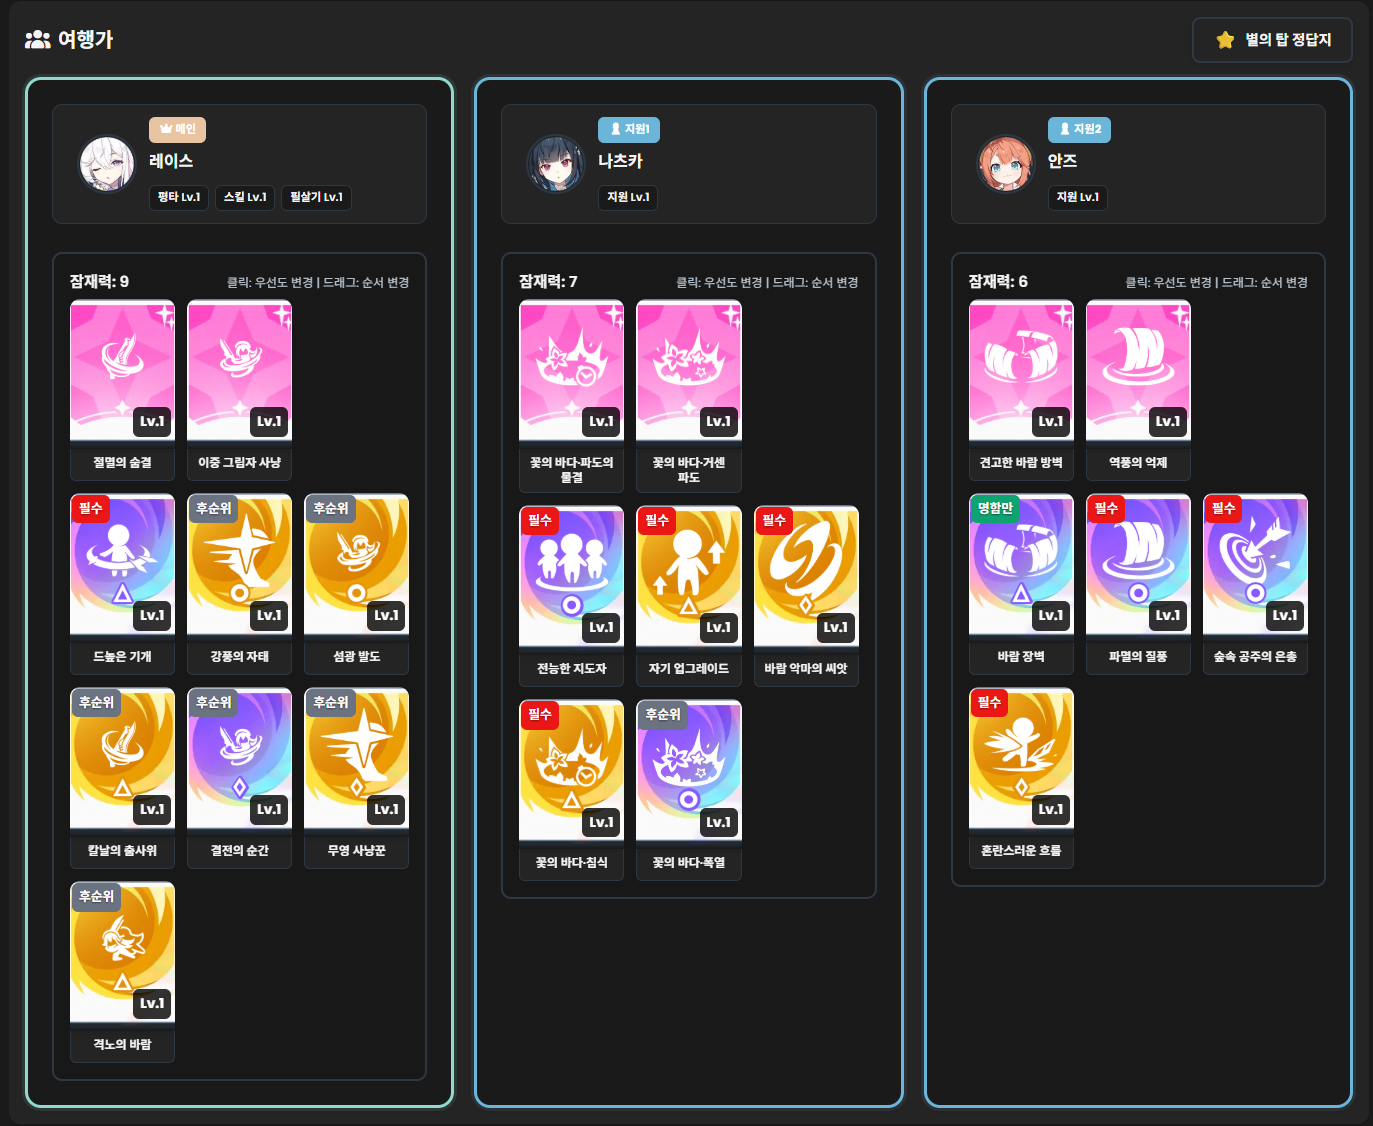Click 레이스's character portrait
Image resolution: width=1373 pixels, height=1126 pixels.
(x=107, y=164)
